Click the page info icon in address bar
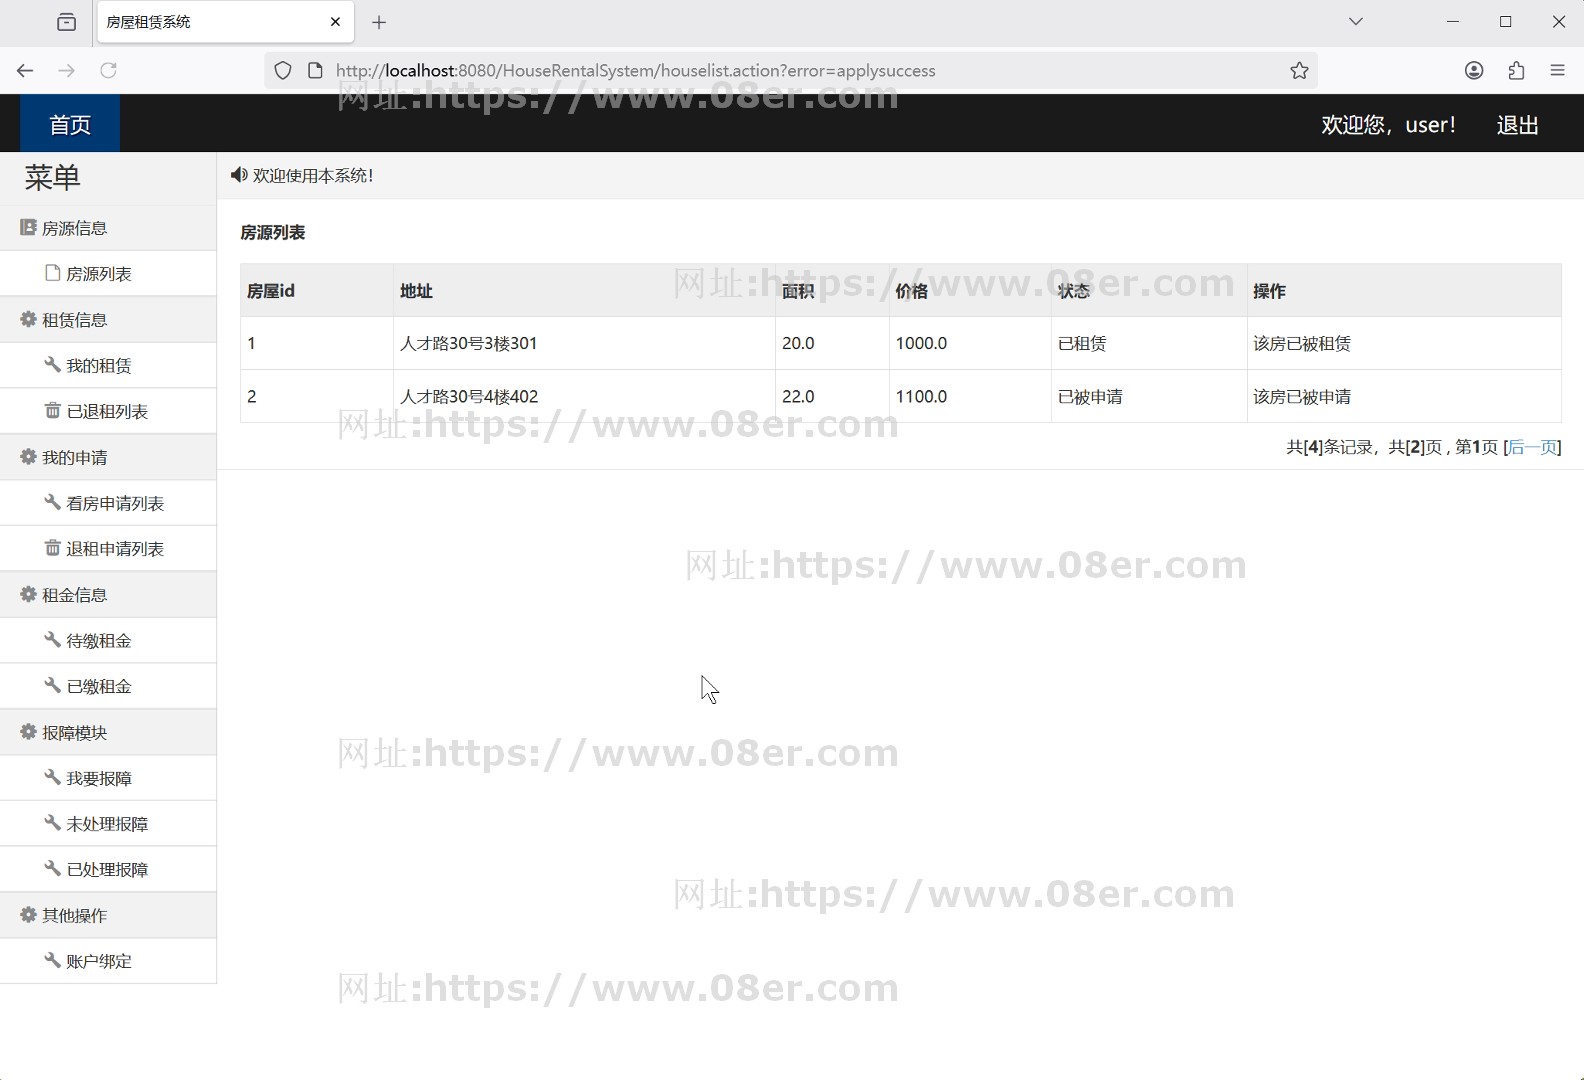This screenshot has width=1584, height=1080. (x=315, y=70)
